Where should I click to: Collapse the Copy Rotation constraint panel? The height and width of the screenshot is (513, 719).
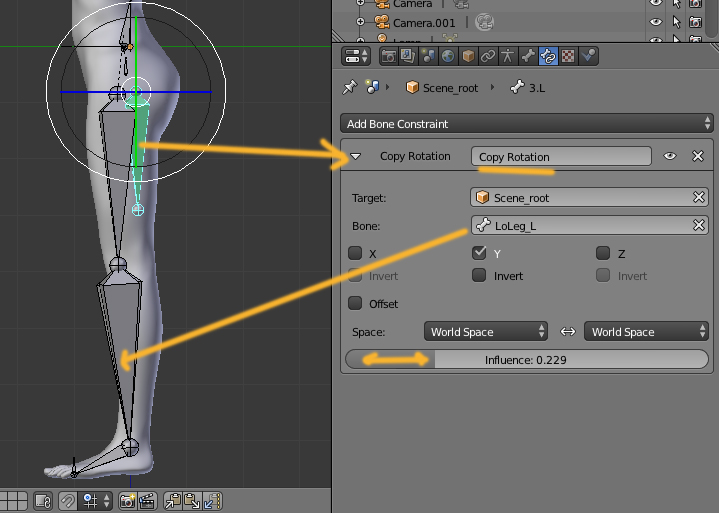click(357, 156)
